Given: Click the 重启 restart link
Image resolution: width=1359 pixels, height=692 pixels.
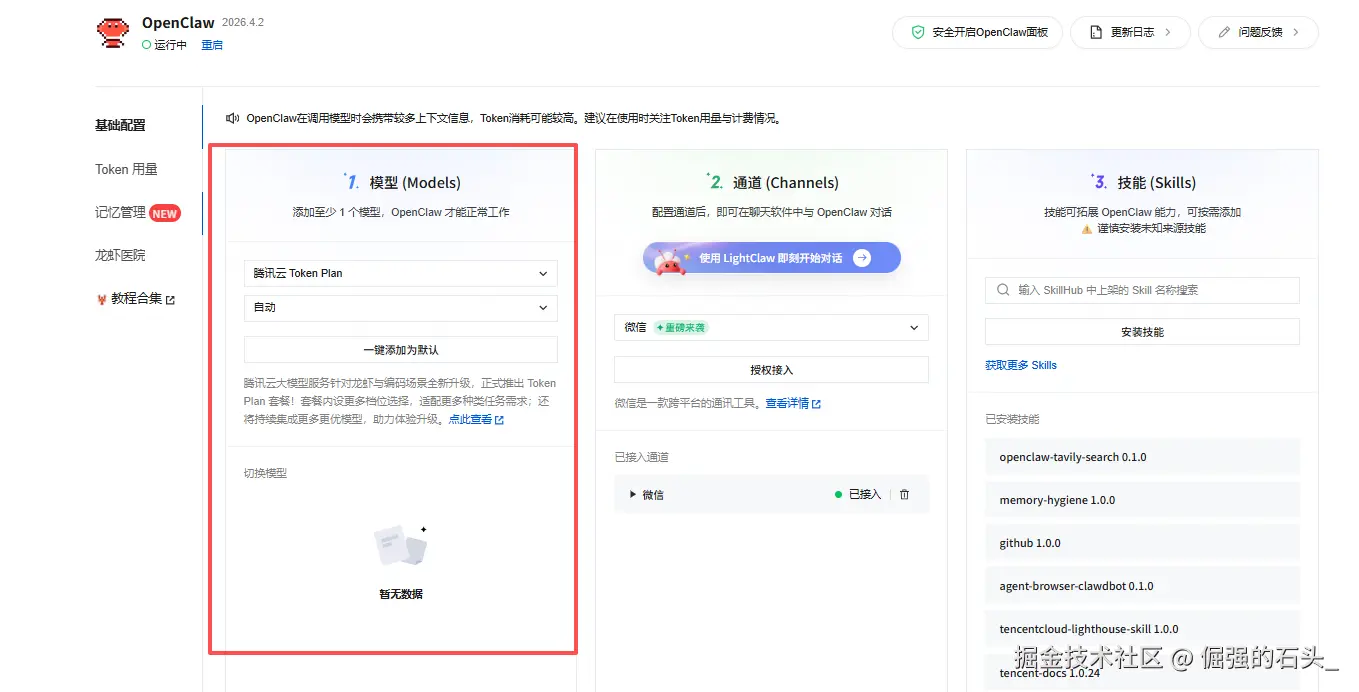Looking at the screenshot, I should [x=212, y=45].
